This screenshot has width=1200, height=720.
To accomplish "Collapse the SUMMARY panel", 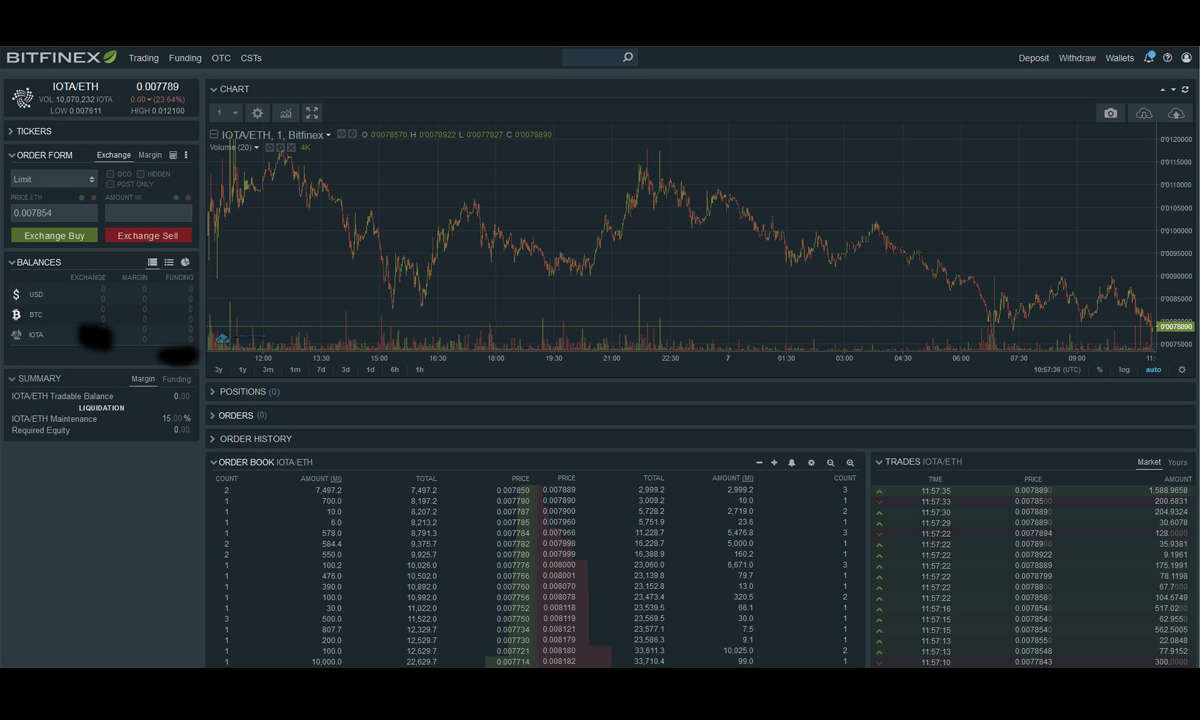I will [36, 379].
